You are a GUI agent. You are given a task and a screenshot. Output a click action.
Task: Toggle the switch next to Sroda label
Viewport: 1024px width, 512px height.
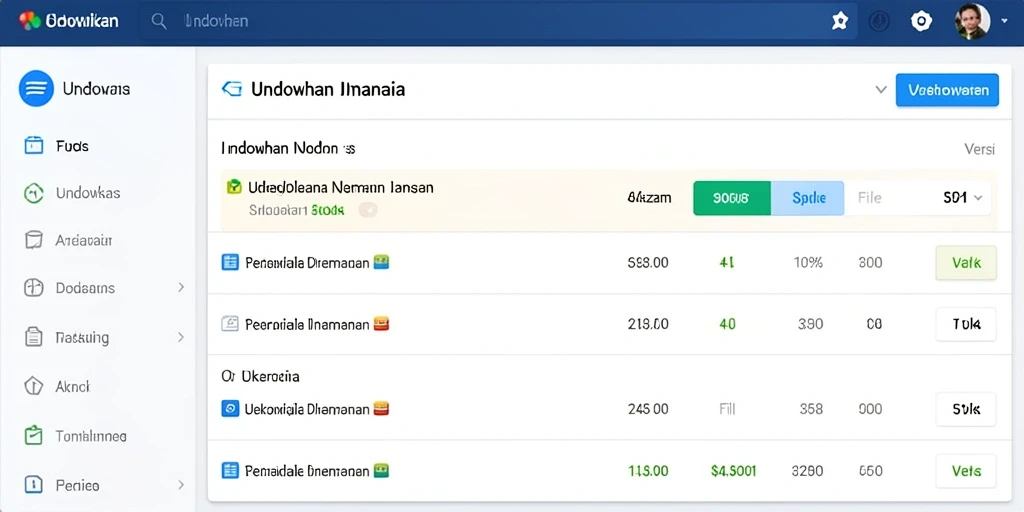368,210
